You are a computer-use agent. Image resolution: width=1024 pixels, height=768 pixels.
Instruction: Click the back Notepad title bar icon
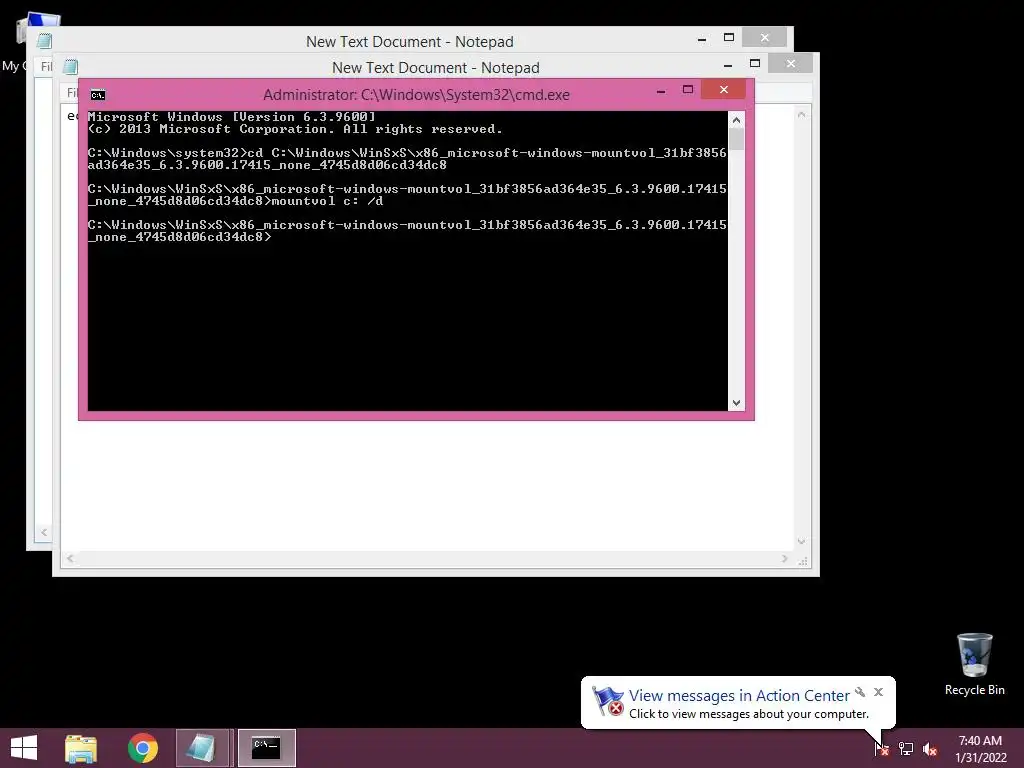point(44,41)
